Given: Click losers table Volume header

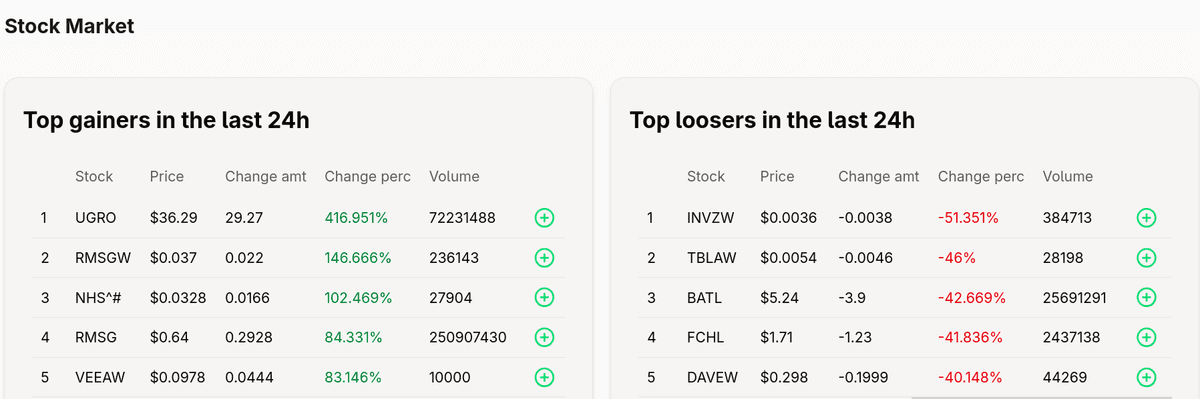Looking at the screenshot, I should pyautogui.click(x=1068, y=176).
